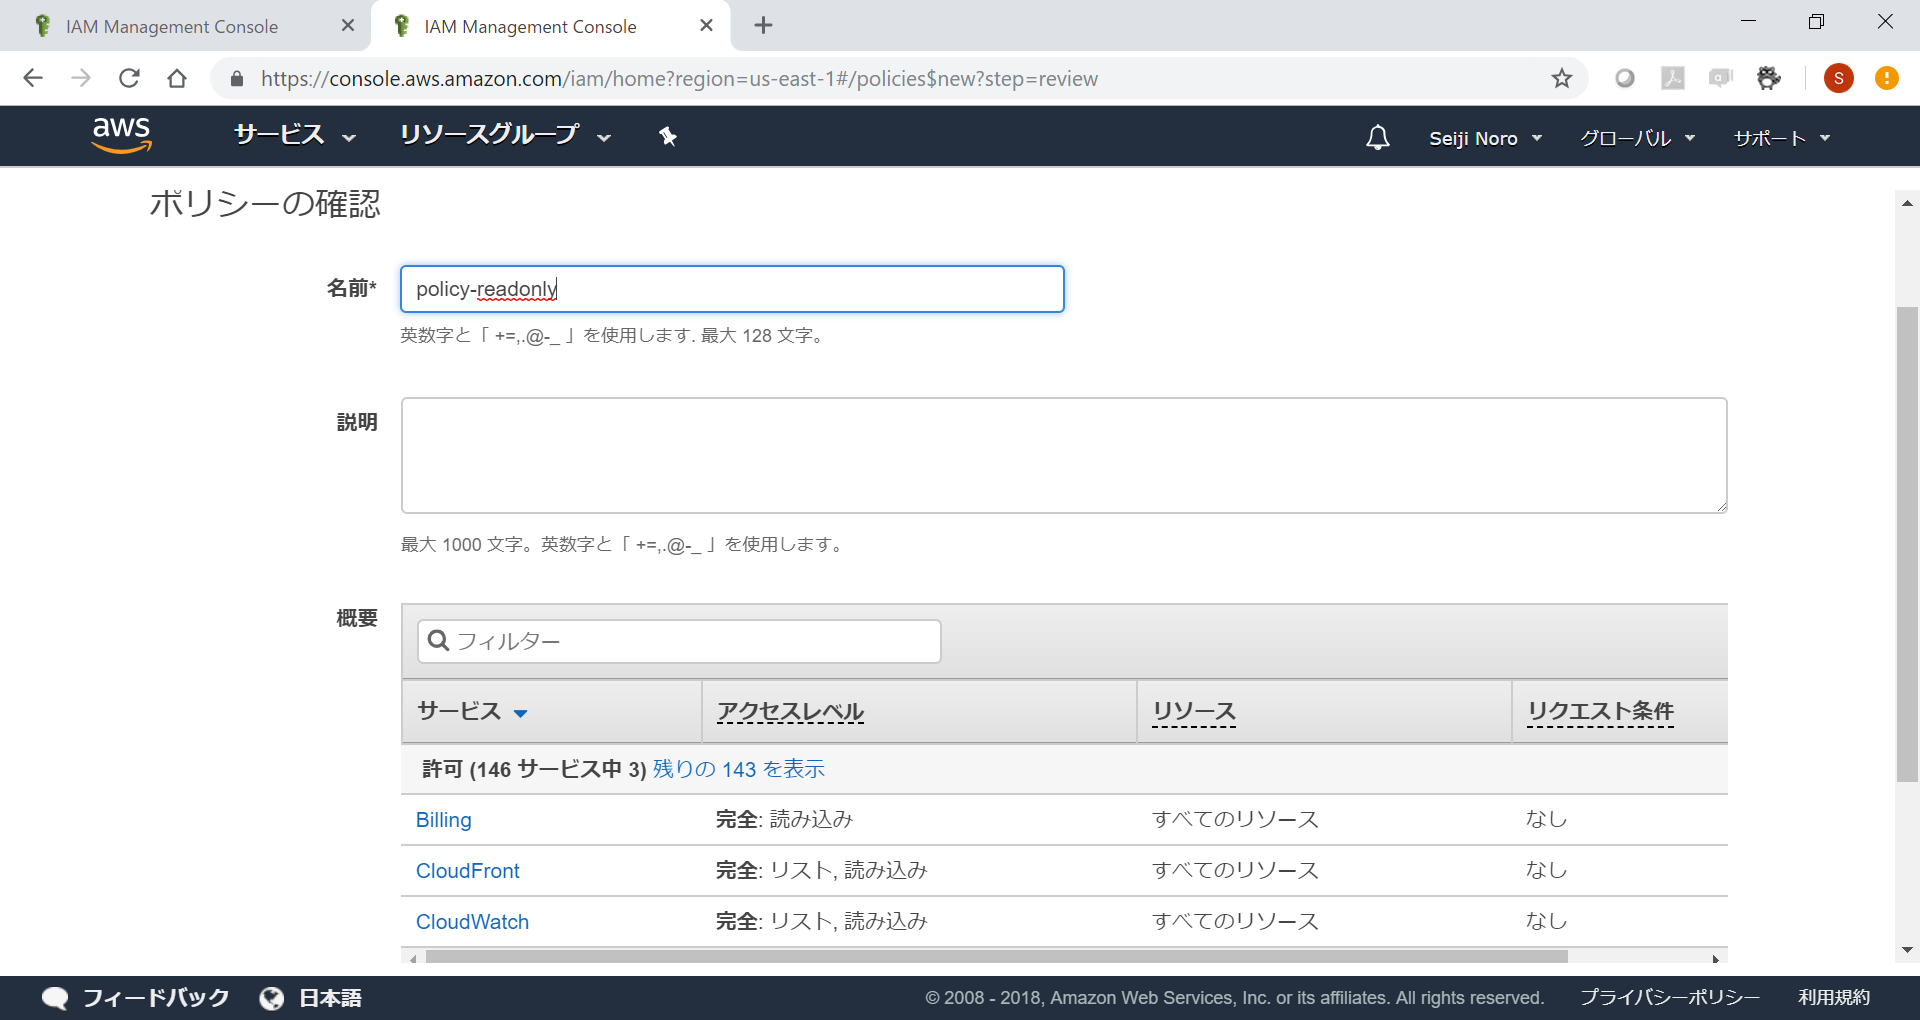Expand the サービス menu in navbar
The width and height of the screenshot is (1920, 1020).
pos(295,135)
